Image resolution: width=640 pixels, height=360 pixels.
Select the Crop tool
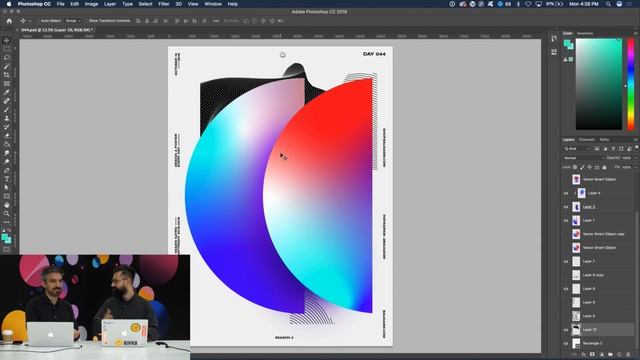pos(7,75)
